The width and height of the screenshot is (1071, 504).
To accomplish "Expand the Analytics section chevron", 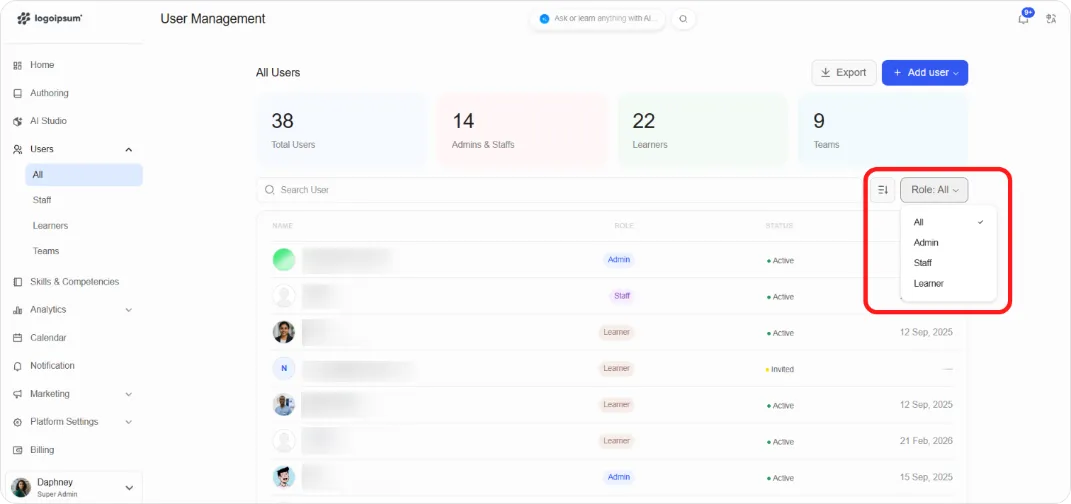I will (x=128, y=310).
